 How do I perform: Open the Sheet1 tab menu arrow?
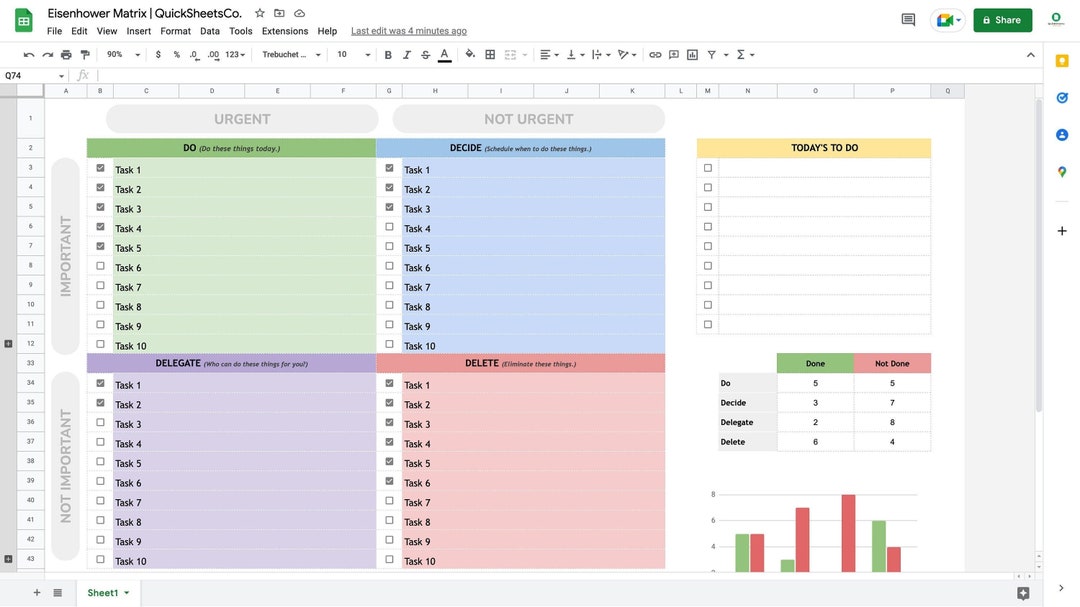(124, 591)
